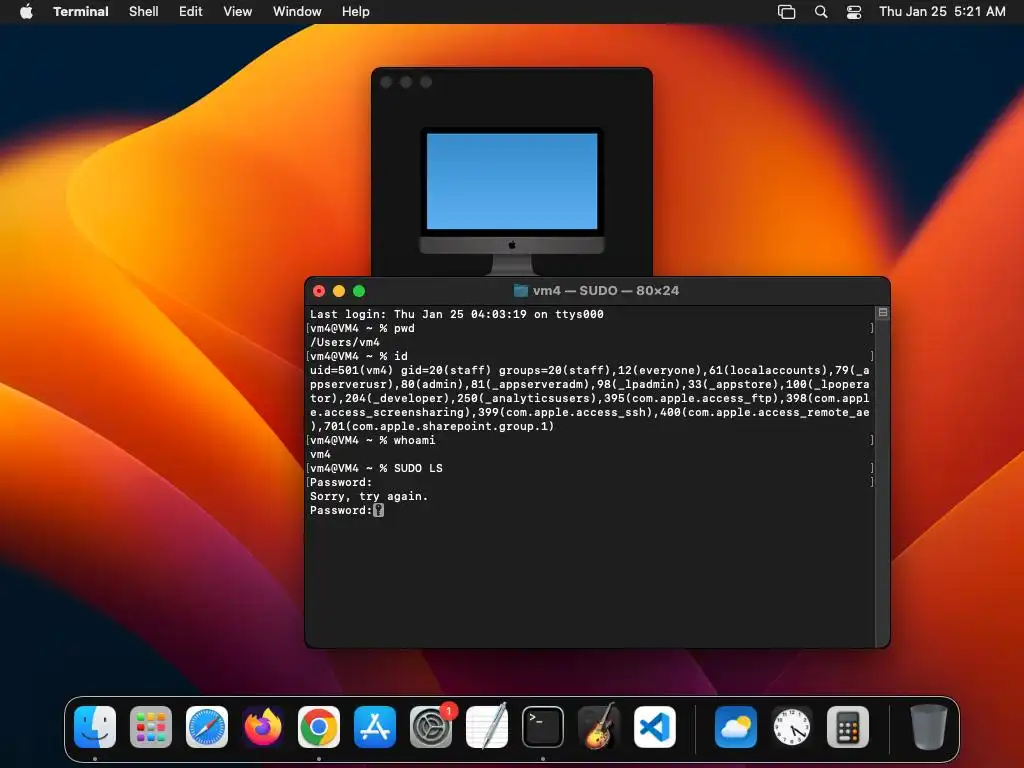Image resolution: width=1024 pixels, height=768 pixels.
Task: Open Calculator from the Dock
Action: tap(848, 727)
